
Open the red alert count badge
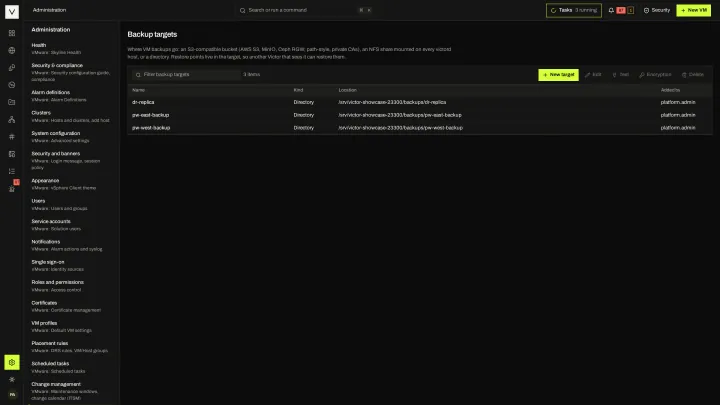621,10
